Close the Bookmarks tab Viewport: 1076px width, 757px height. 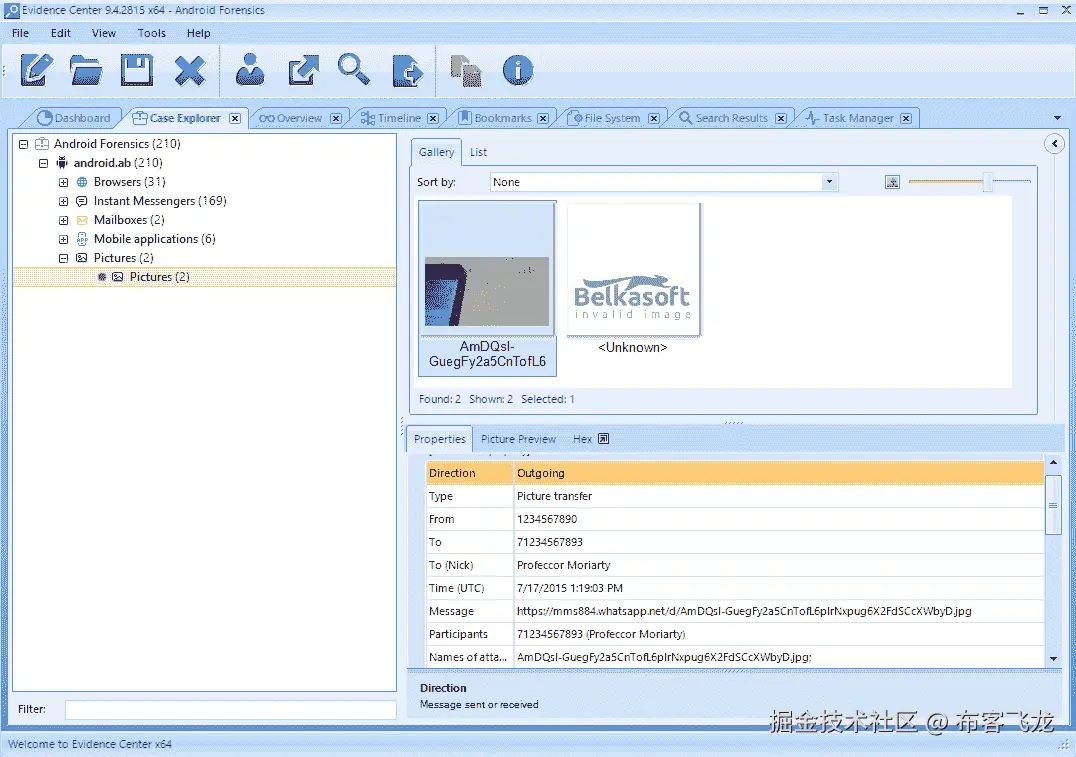tap(543, 118)
